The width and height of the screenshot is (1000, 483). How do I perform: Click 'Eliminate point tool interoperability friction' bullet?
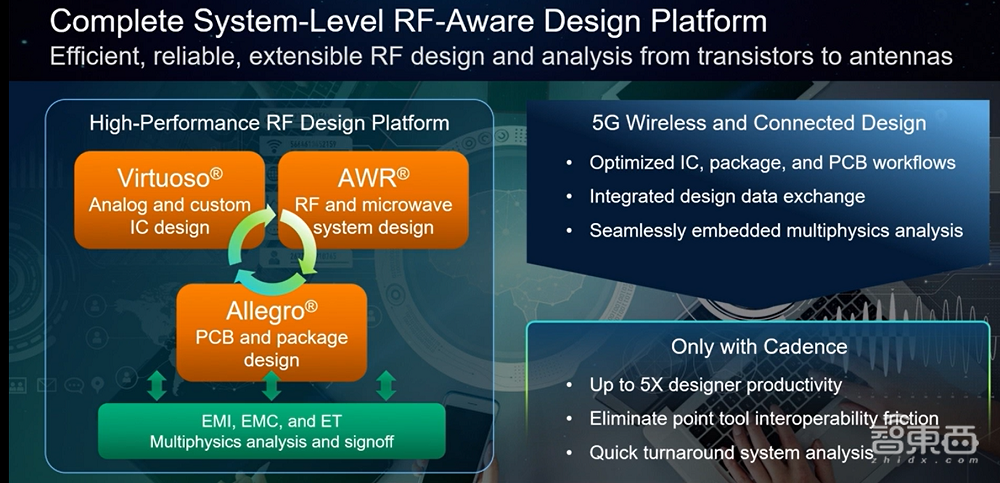tap(763, 418)
